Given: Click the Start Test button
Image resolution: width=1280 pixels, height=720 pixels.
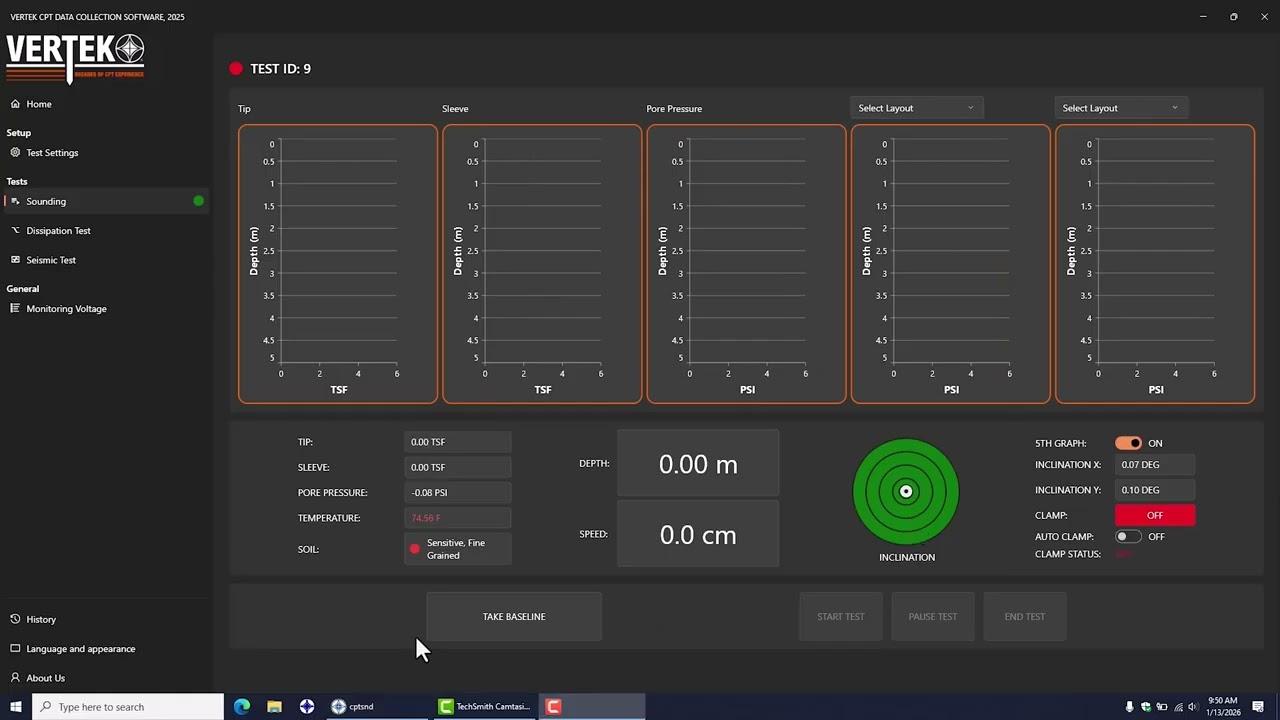Looking at the screenshot, I should tap(841, 617).
